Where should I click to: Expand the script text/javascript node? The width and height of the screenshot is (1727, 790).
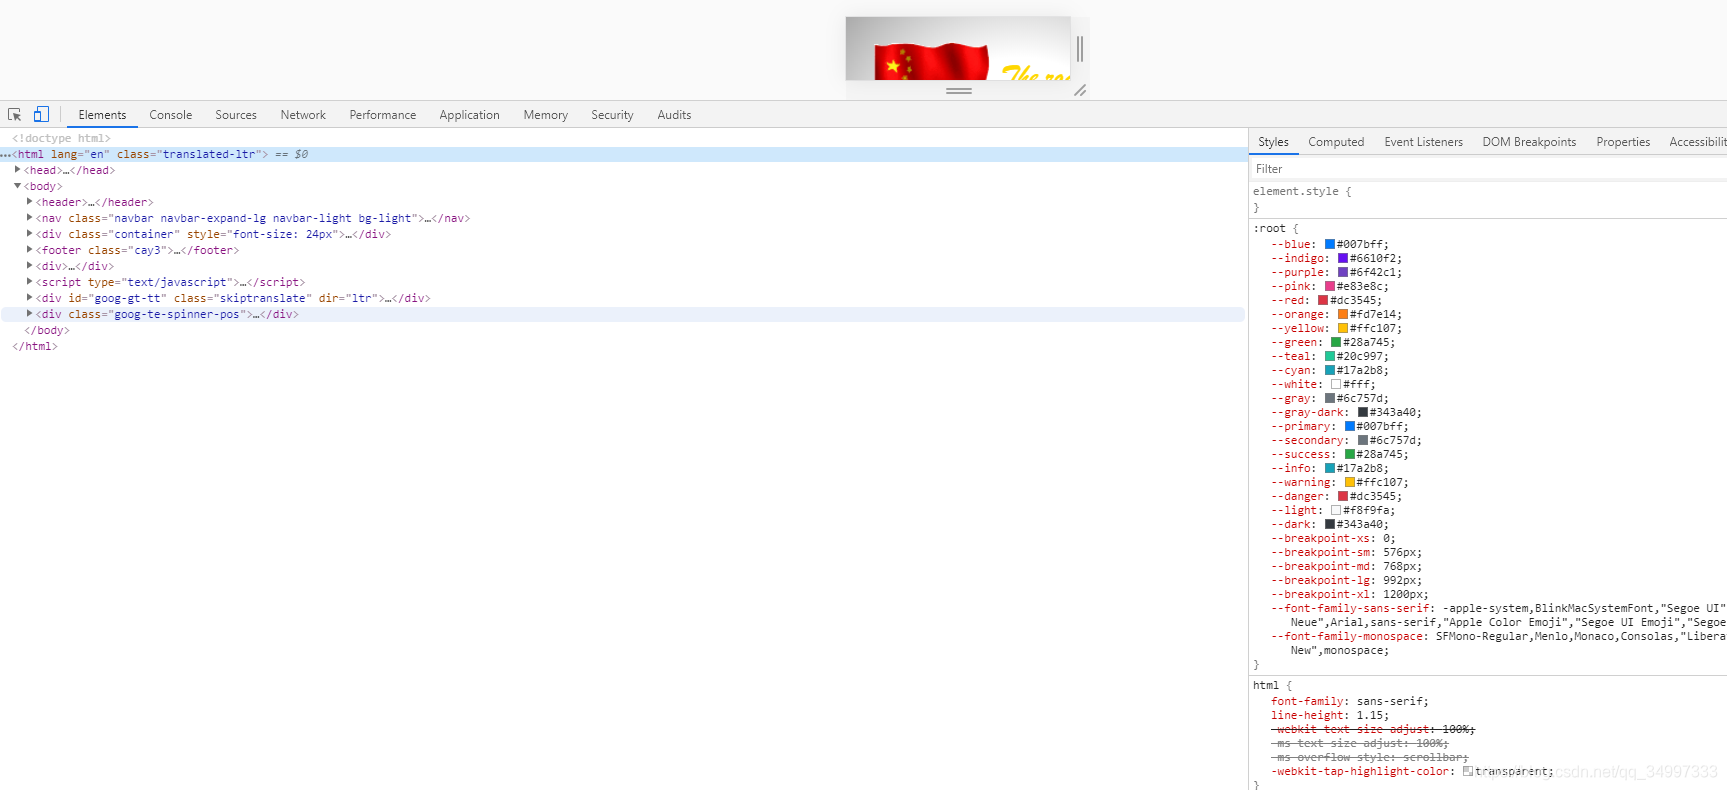point(30,282)
